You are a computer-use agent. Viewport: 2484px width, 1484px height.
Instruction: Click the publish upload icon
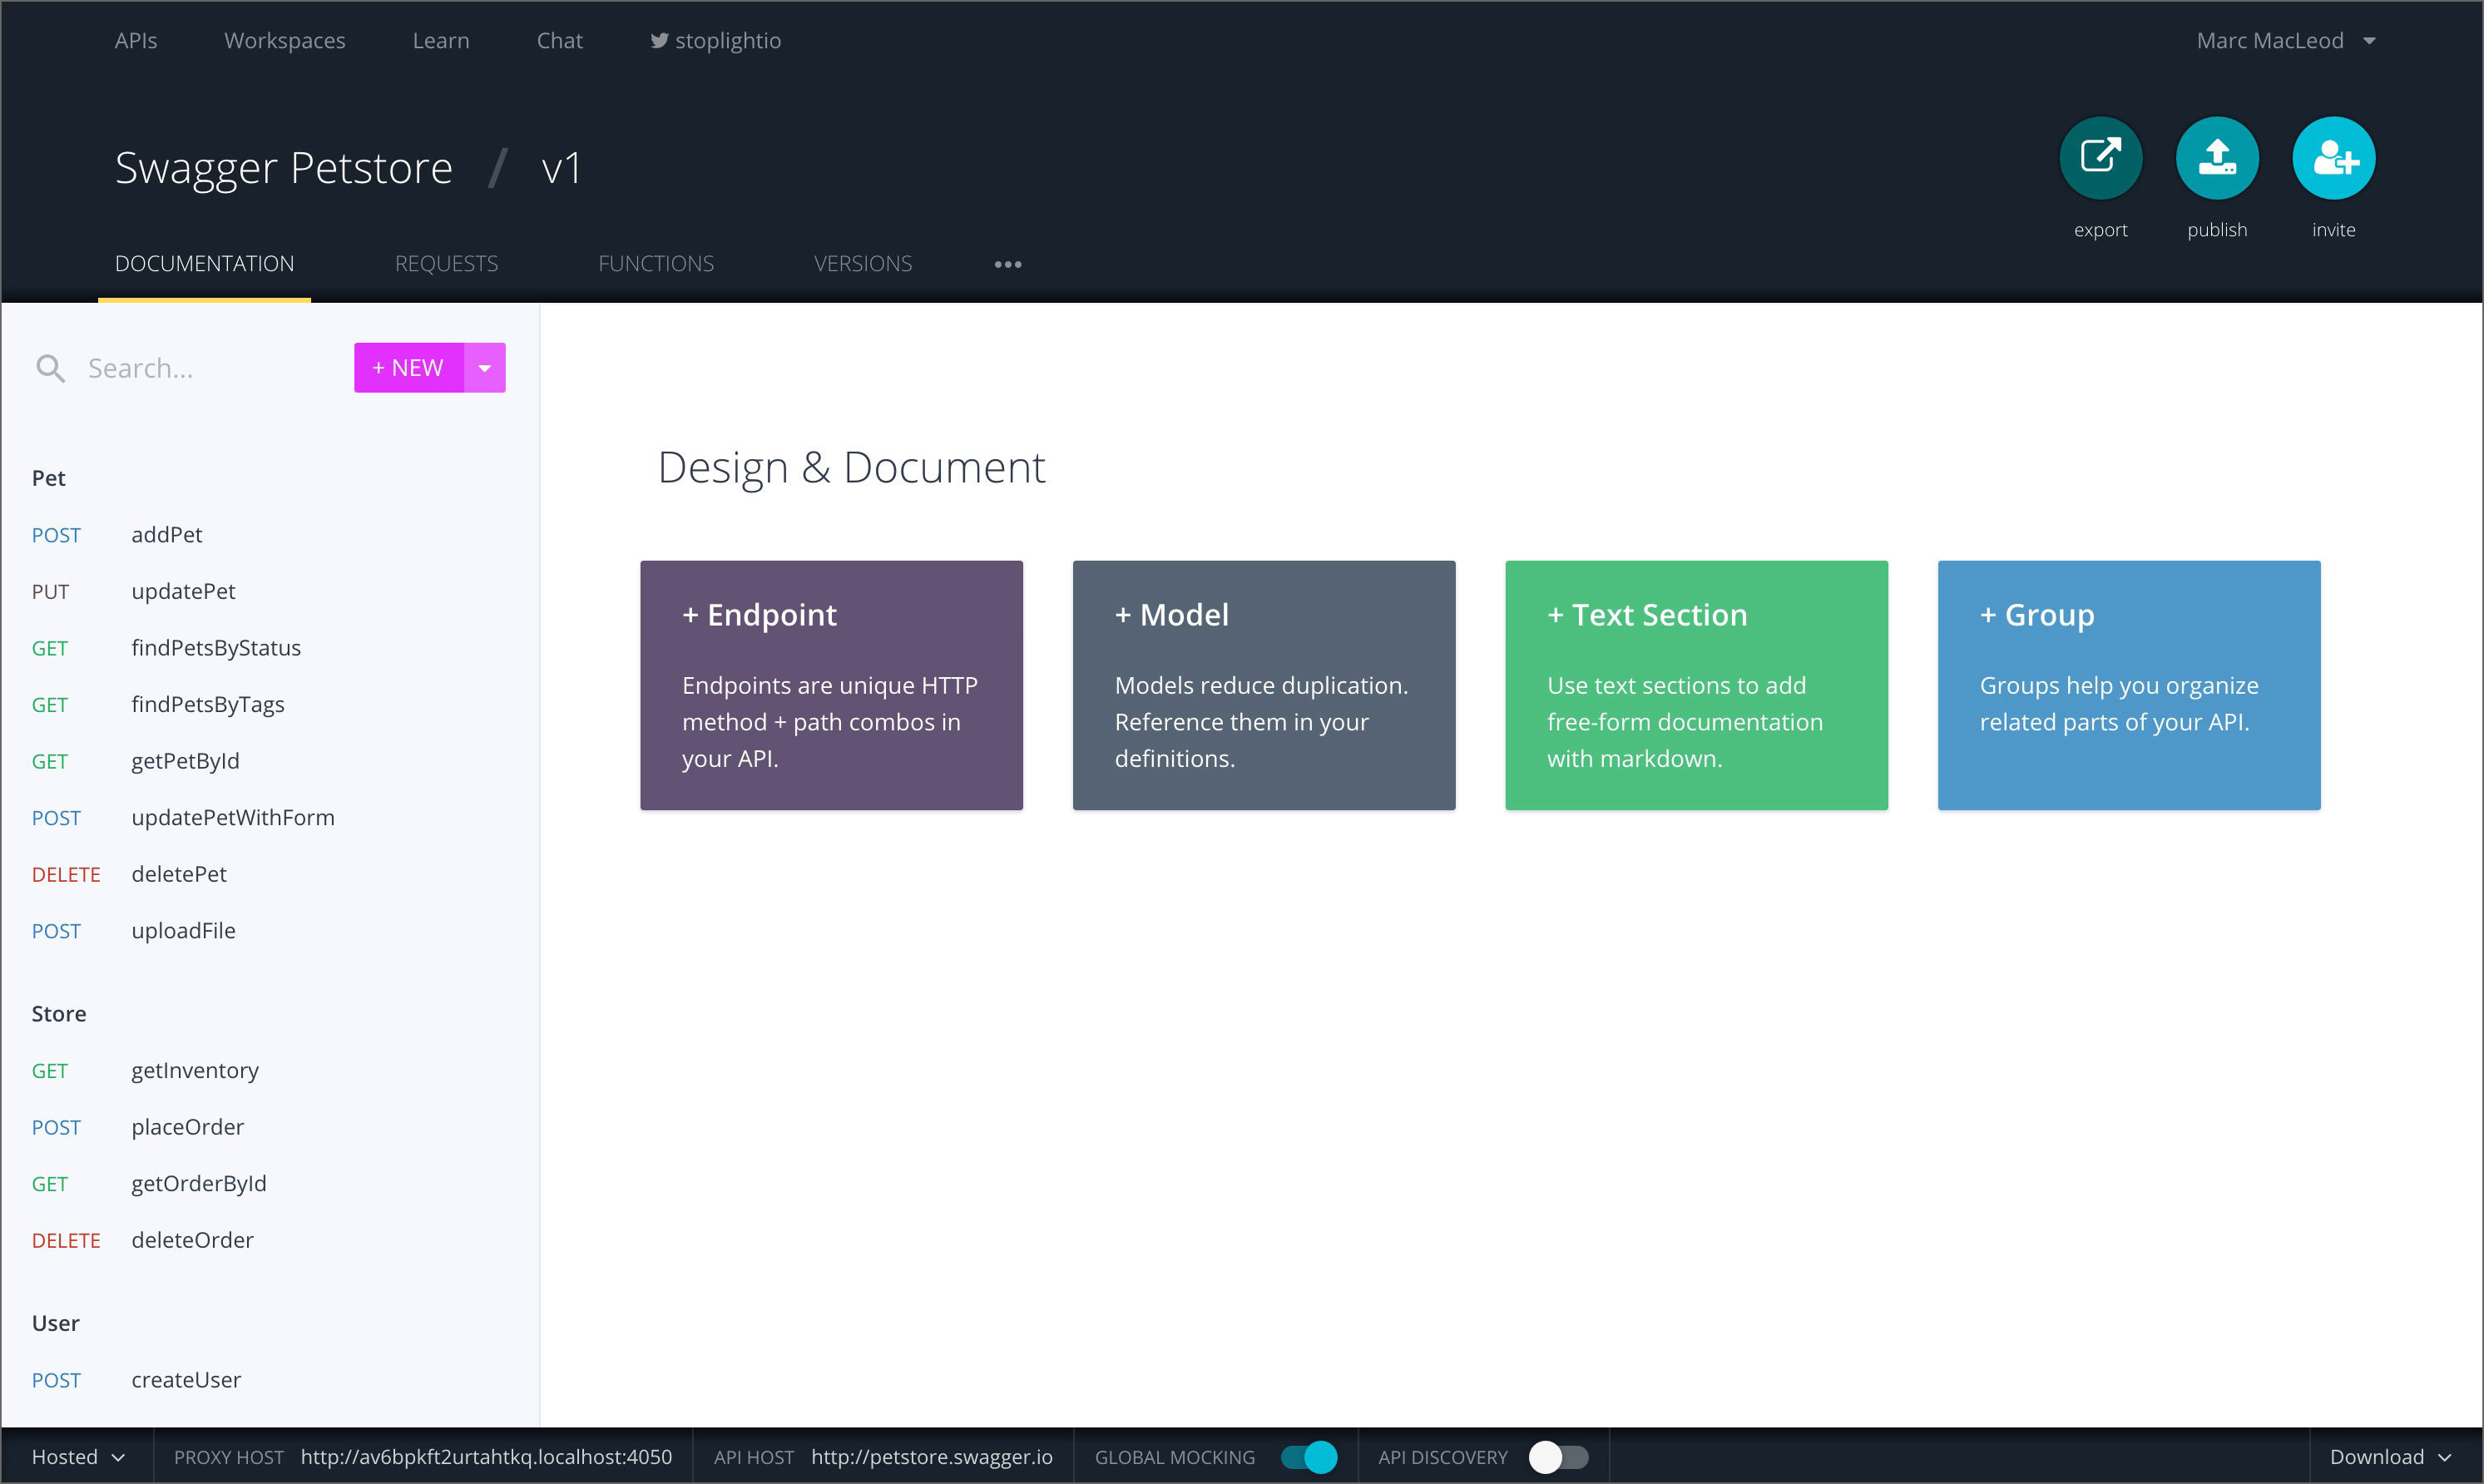coord(2216,158)
